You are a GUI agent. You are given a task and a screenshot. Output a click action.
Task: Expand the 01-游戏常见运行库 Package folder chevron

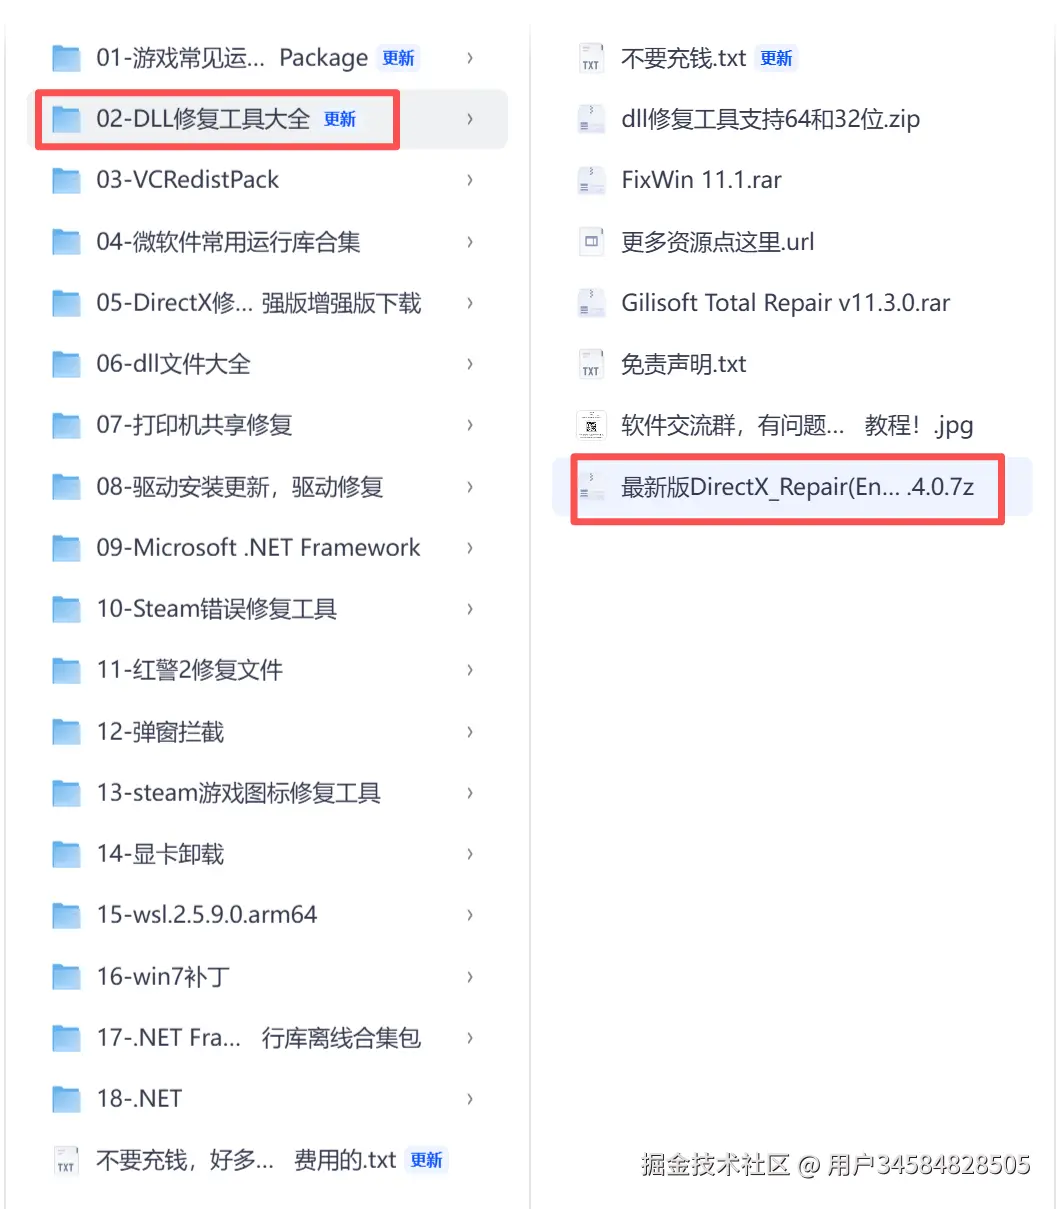[470, 58]
